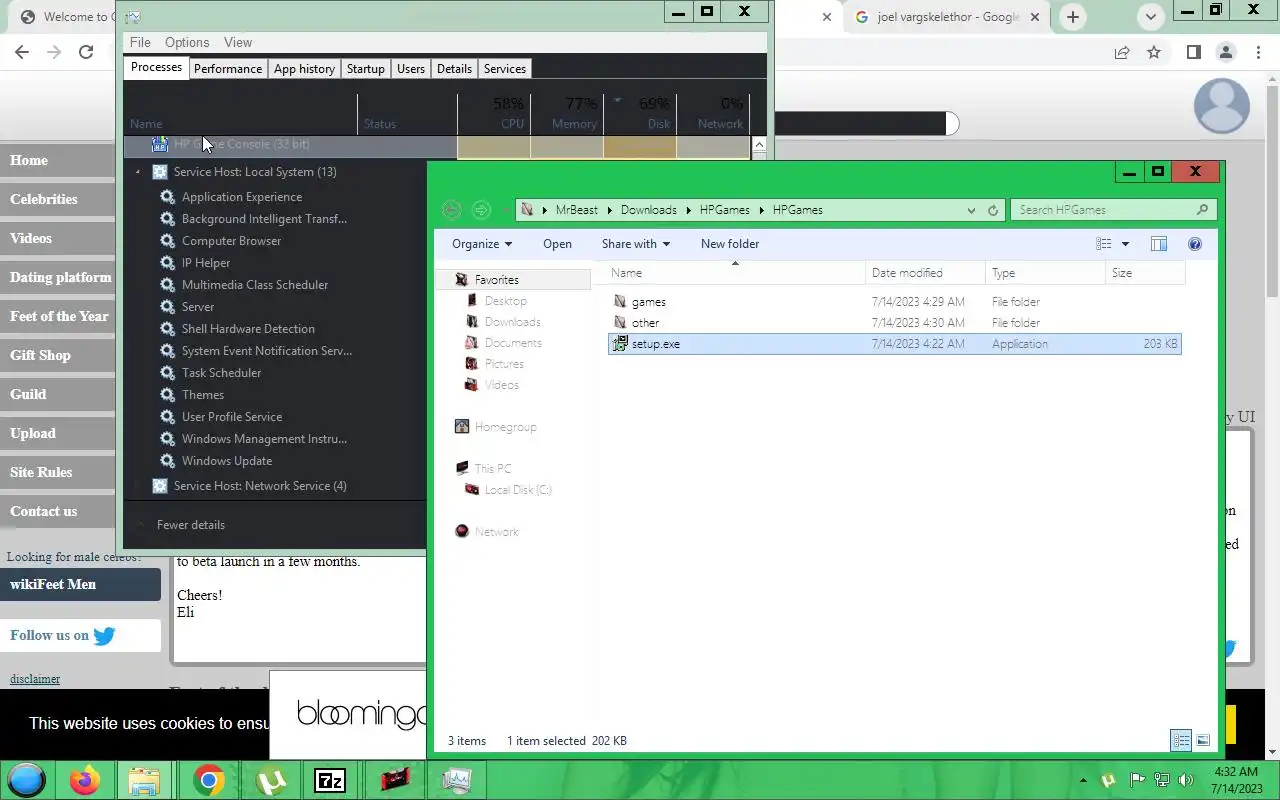The width and height of the screenshot is (1280, 800).
Task: Open Celebrities link on website sidebar
Action: click(x=57, y=199)
